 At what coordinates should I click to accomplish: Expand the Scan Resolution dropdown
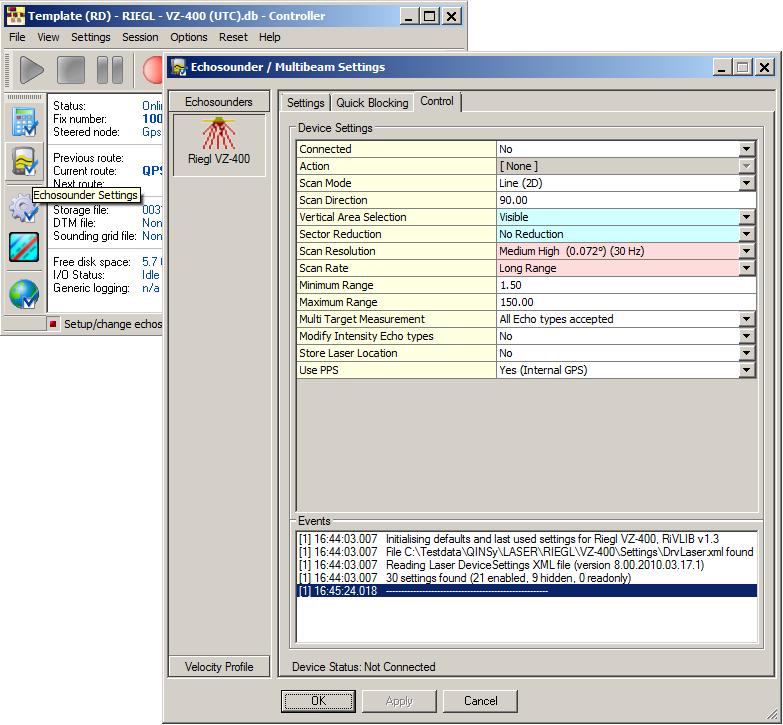[x=746, y=251]
